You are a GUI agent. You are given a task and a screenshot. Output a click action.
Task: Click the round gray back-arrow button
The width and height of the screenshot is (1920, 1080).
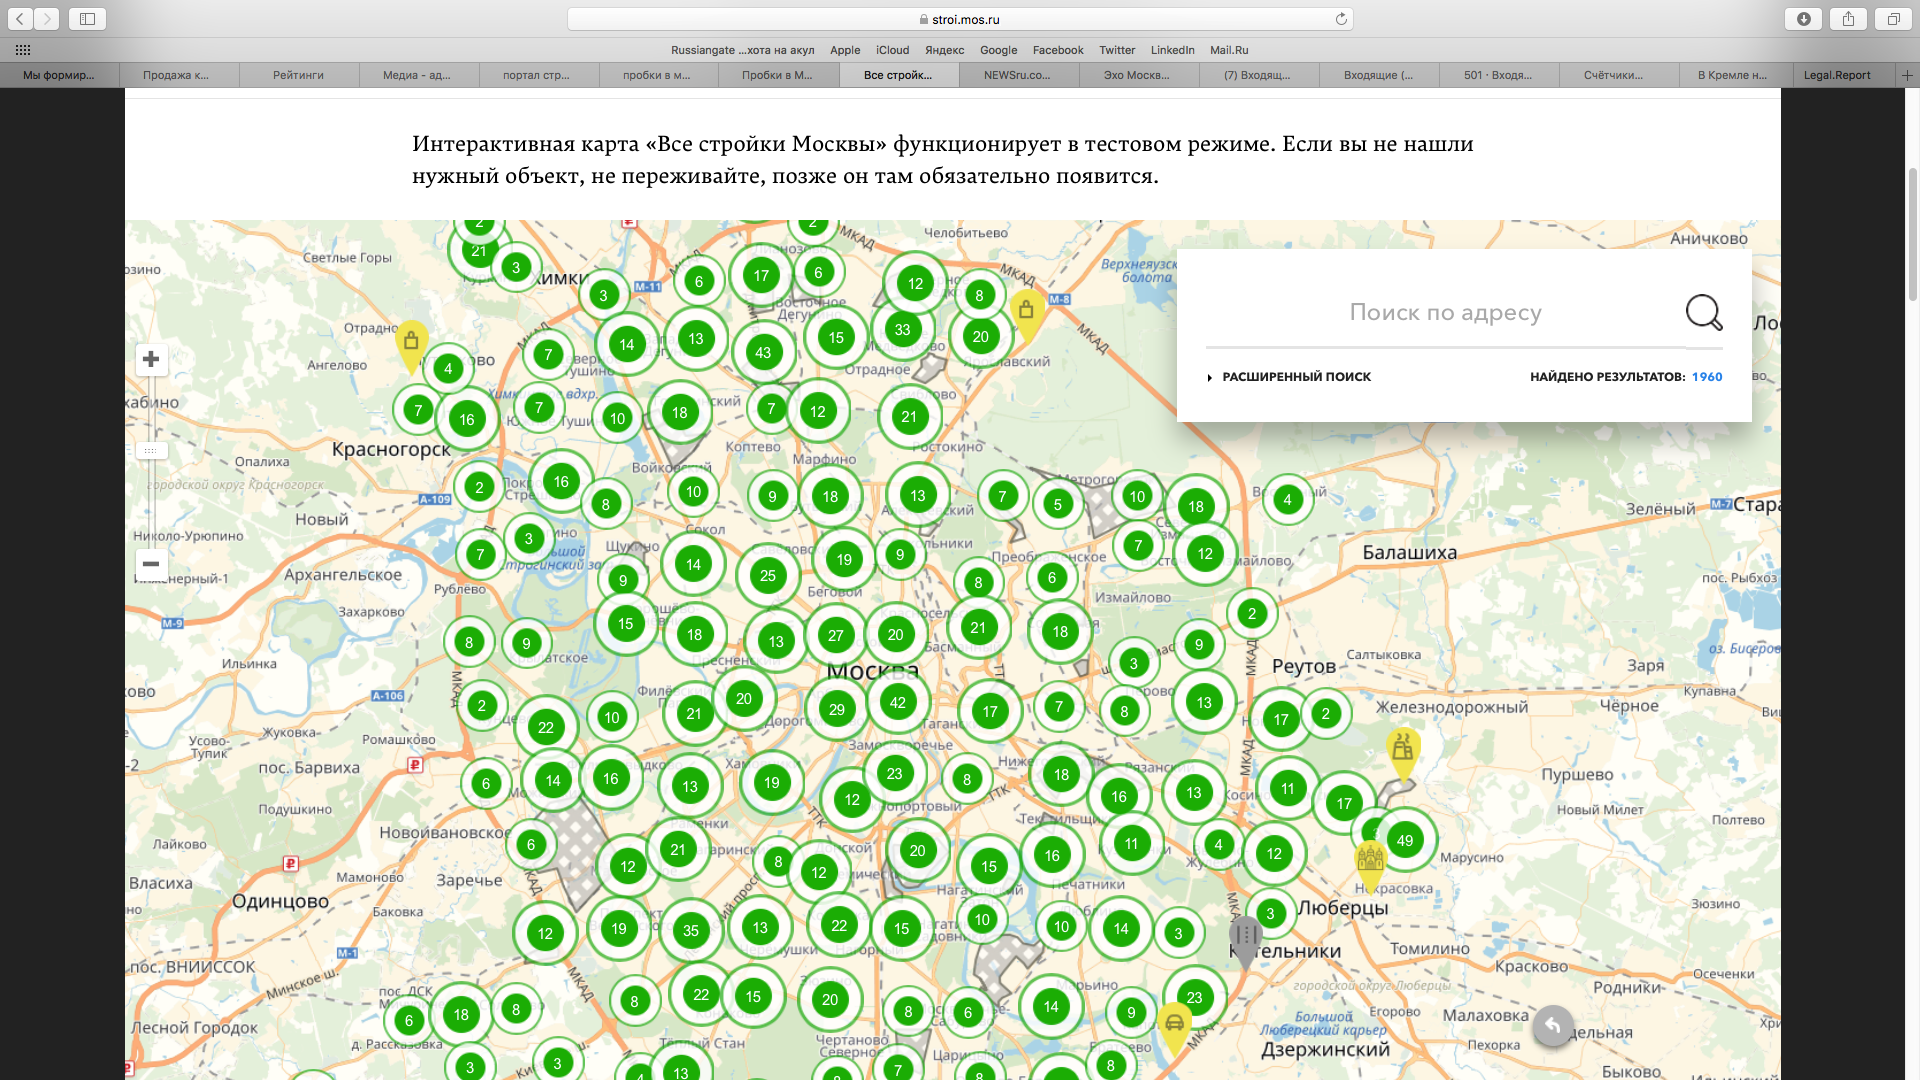1552,1025
